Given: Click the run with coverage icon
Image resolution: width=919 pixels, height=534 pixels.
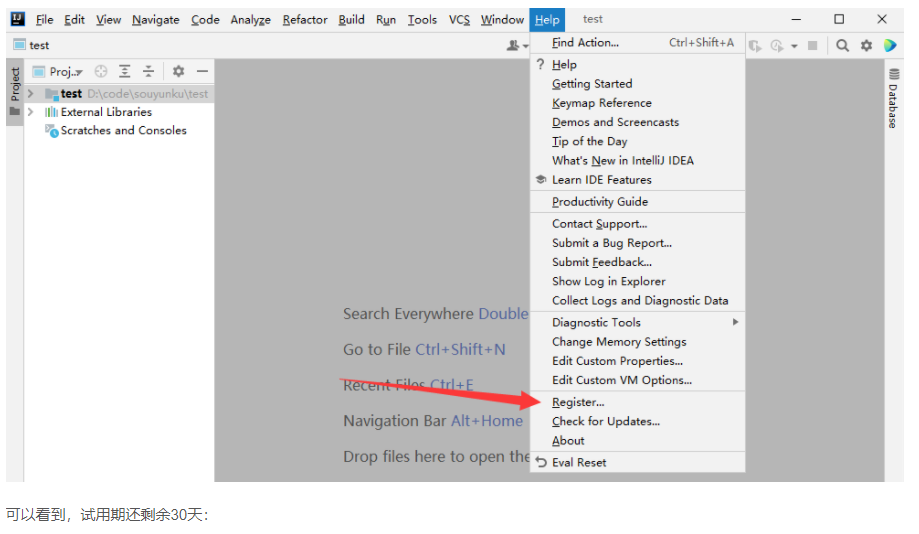Looking at the screenshot, I should coord(755,46).
